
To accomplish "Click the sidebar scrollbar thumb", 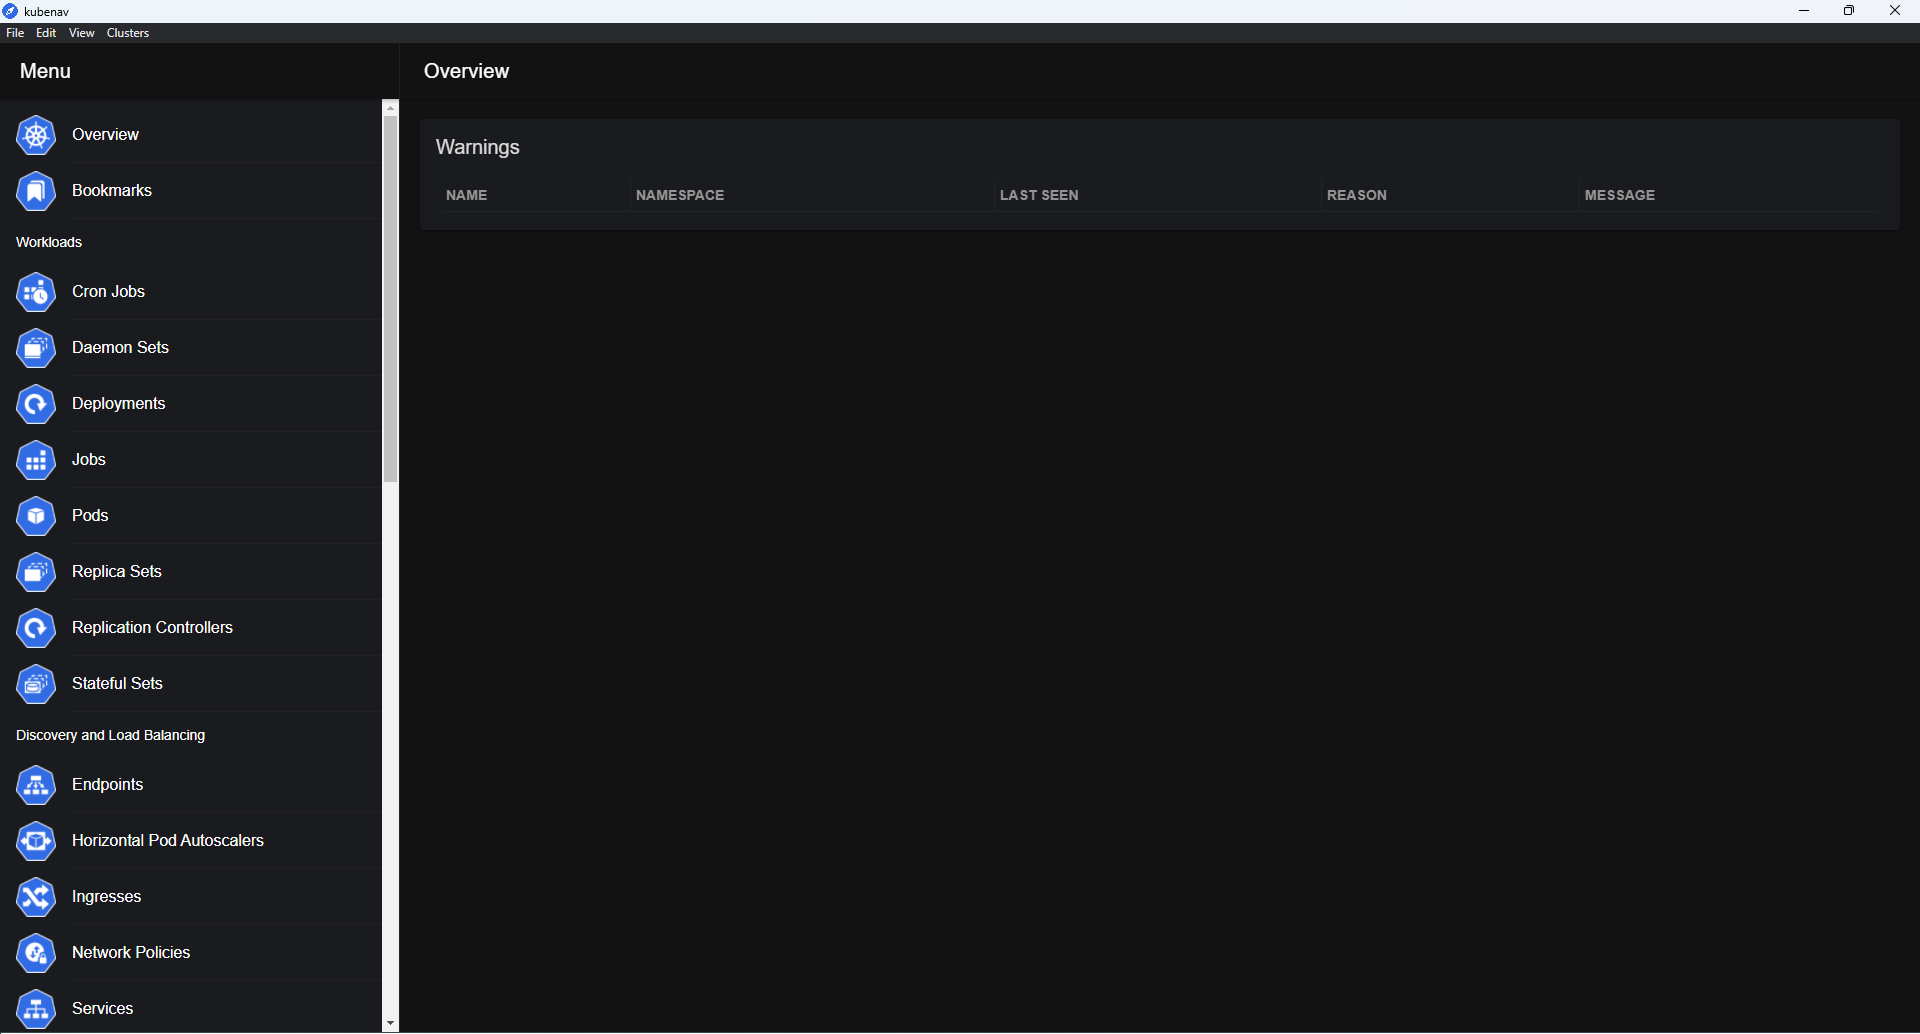I will pyautogui.click(x=390, y=299).
